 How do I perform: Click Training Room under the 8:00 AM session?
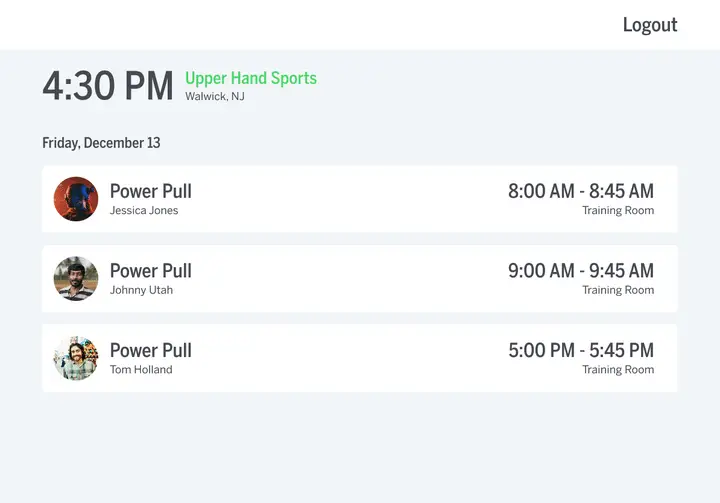pos(618,210)
